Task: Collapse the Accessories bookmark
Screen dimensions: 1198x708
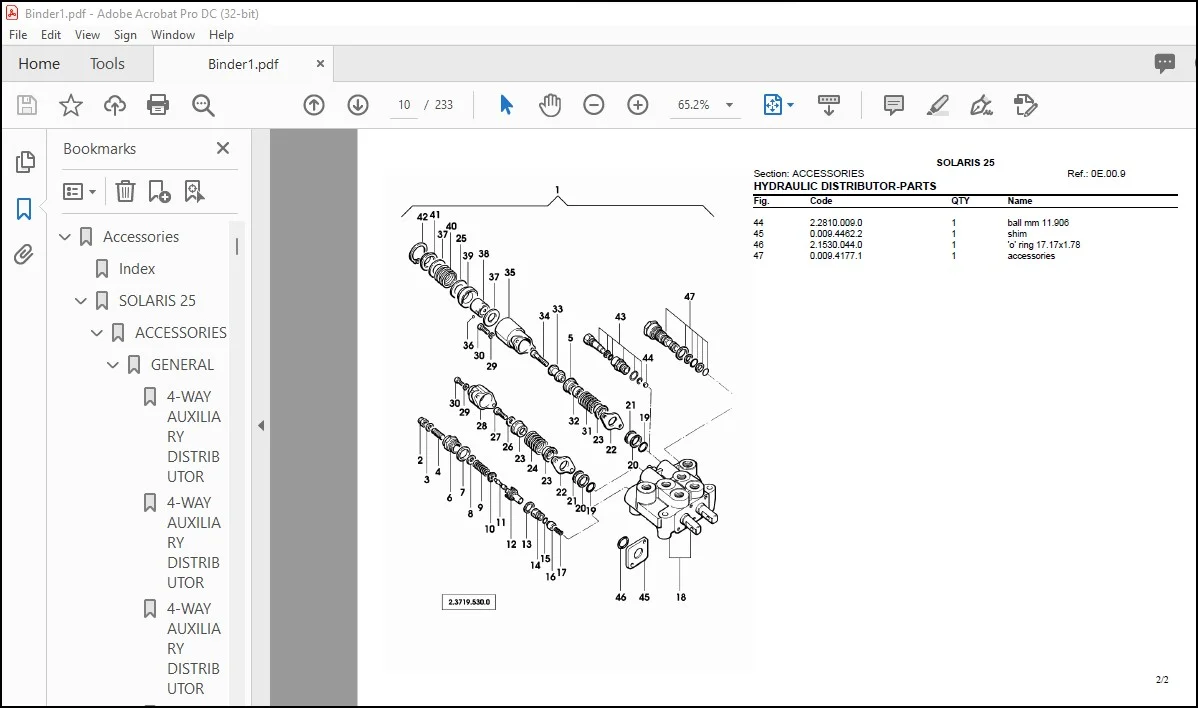Action: tap(65, 237)
